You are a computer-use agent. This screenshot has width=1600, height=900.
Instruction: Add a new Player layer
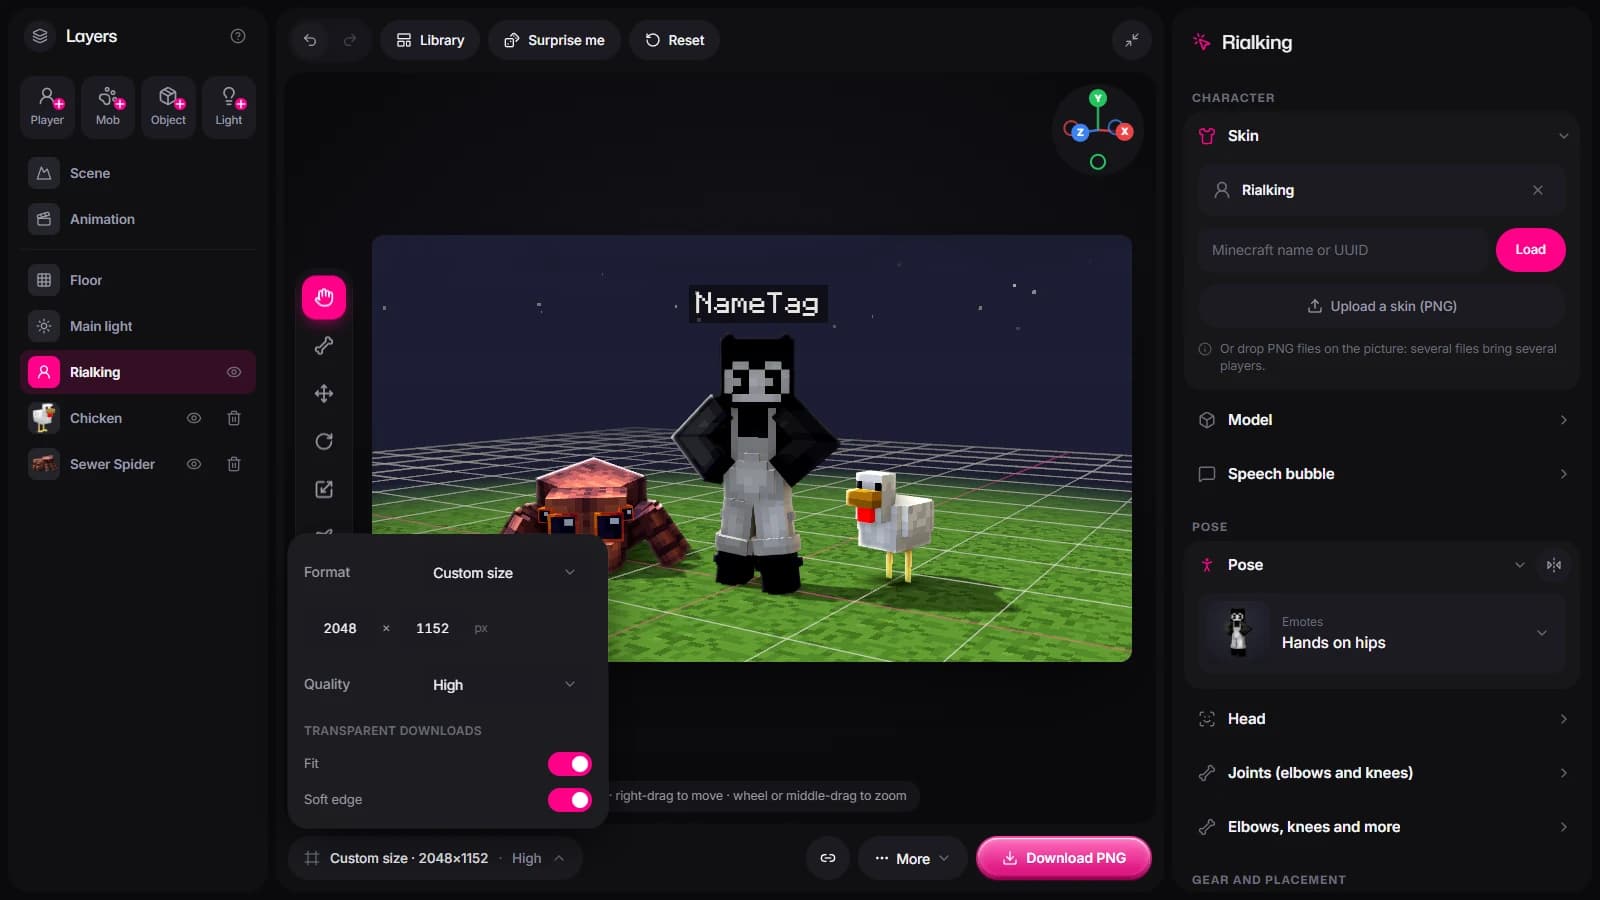pos(47,106)
